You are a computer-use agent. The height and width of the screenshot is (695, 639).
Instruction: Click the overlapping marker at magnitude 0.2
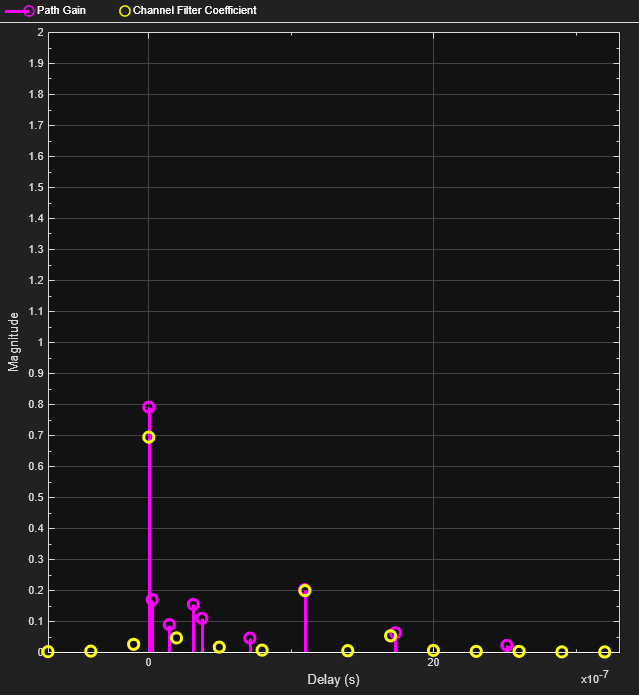(305, 590)
